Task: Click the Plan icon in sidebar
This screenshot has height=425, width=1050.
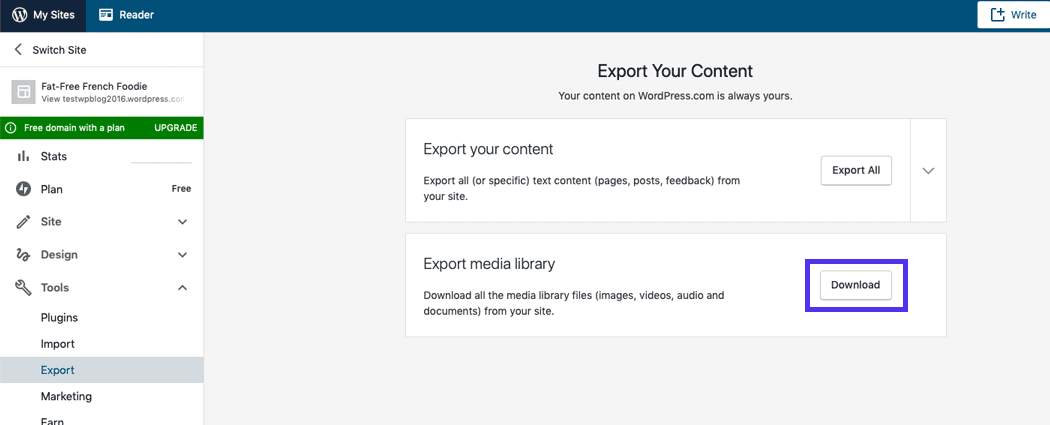Action: click(23, 189)
